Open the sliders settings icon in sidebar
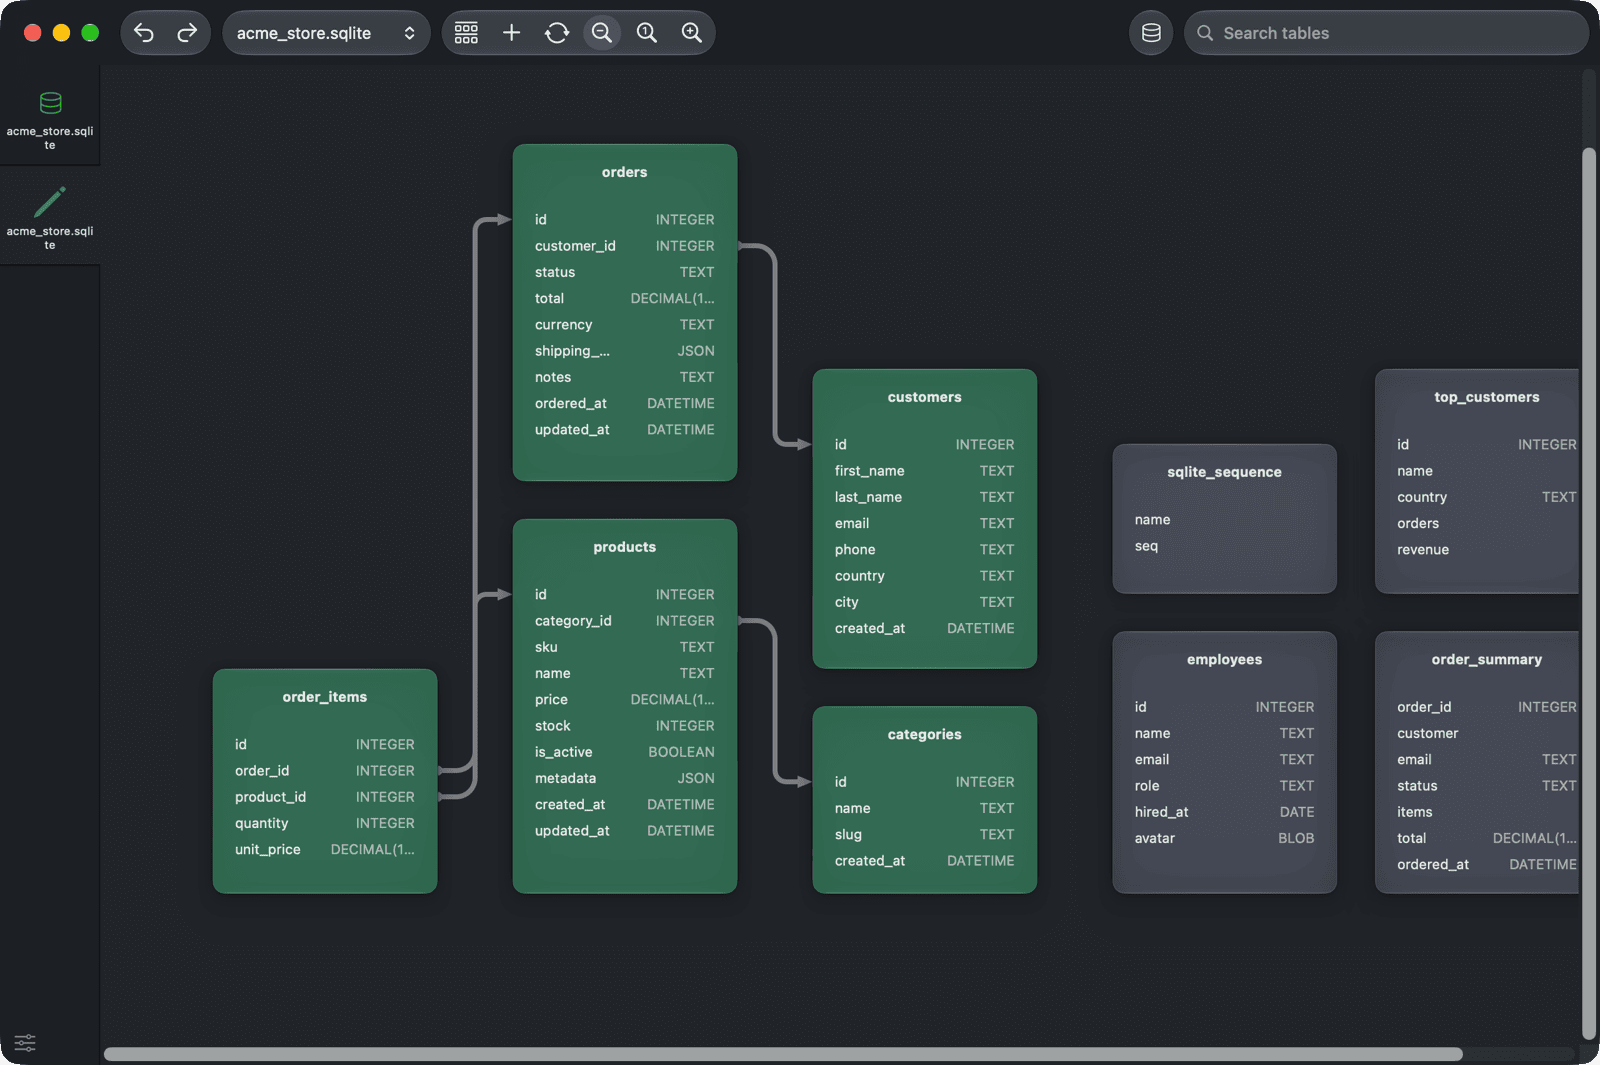The height and width of the screenshot is (1065, 1600). [x=25, y=1043]
